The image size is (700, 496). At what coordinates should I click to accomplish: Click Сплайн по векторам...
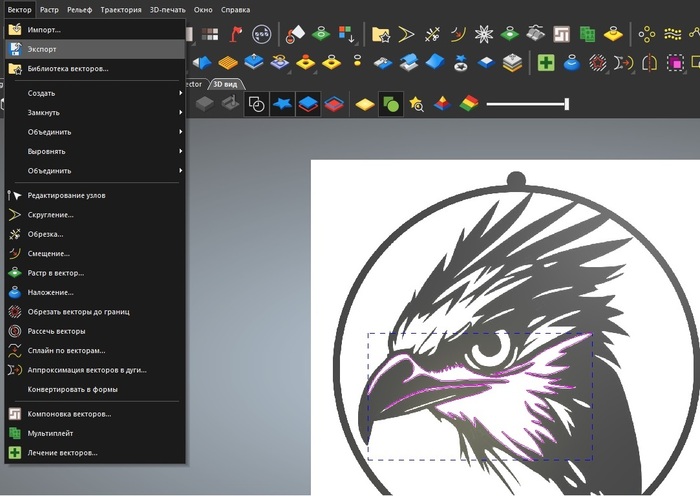point(95,350)
